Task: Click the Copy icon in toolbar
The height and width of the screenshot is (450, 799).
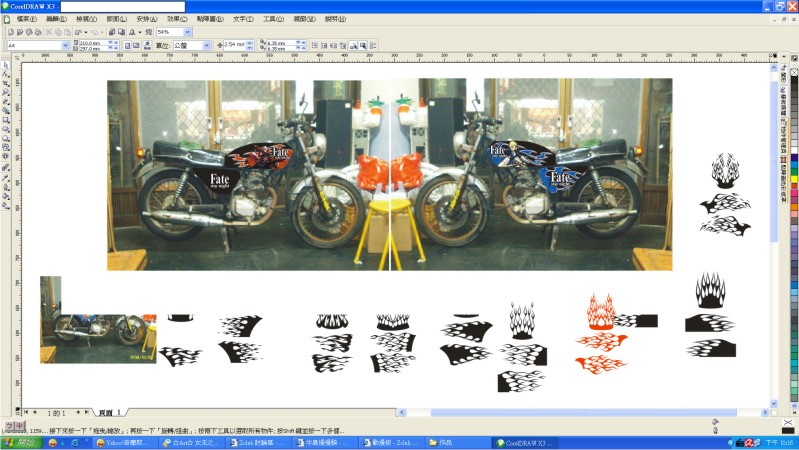Action: point(58,32)
